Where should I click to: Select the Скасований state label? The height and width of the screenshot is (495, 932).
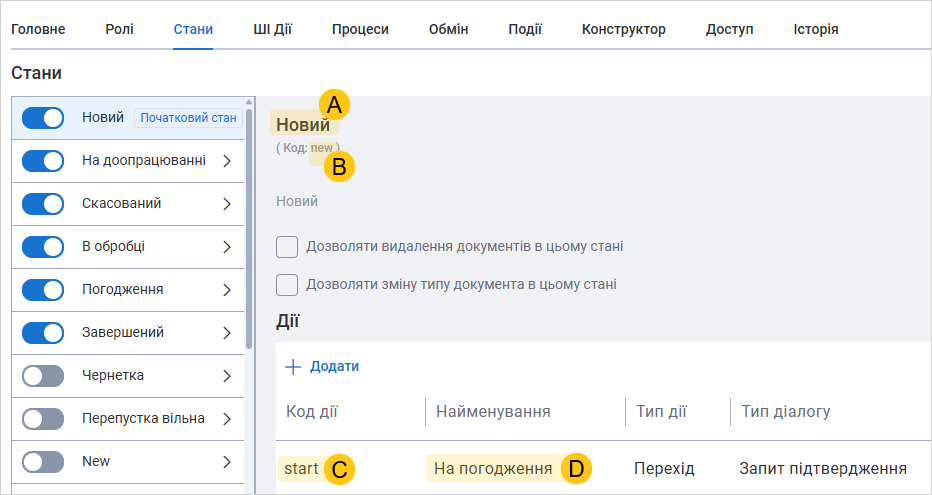tap(122, 204)
